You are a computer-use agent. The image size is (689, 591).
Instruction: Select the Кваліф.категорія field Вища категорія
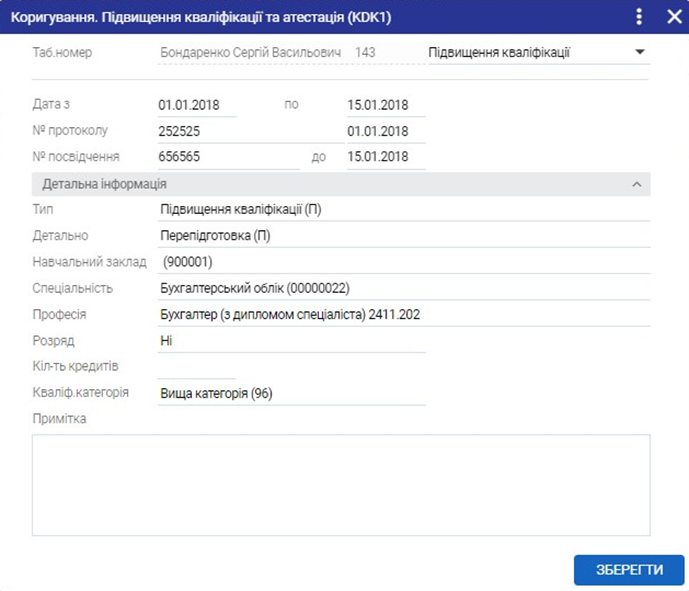click(292, 393)
